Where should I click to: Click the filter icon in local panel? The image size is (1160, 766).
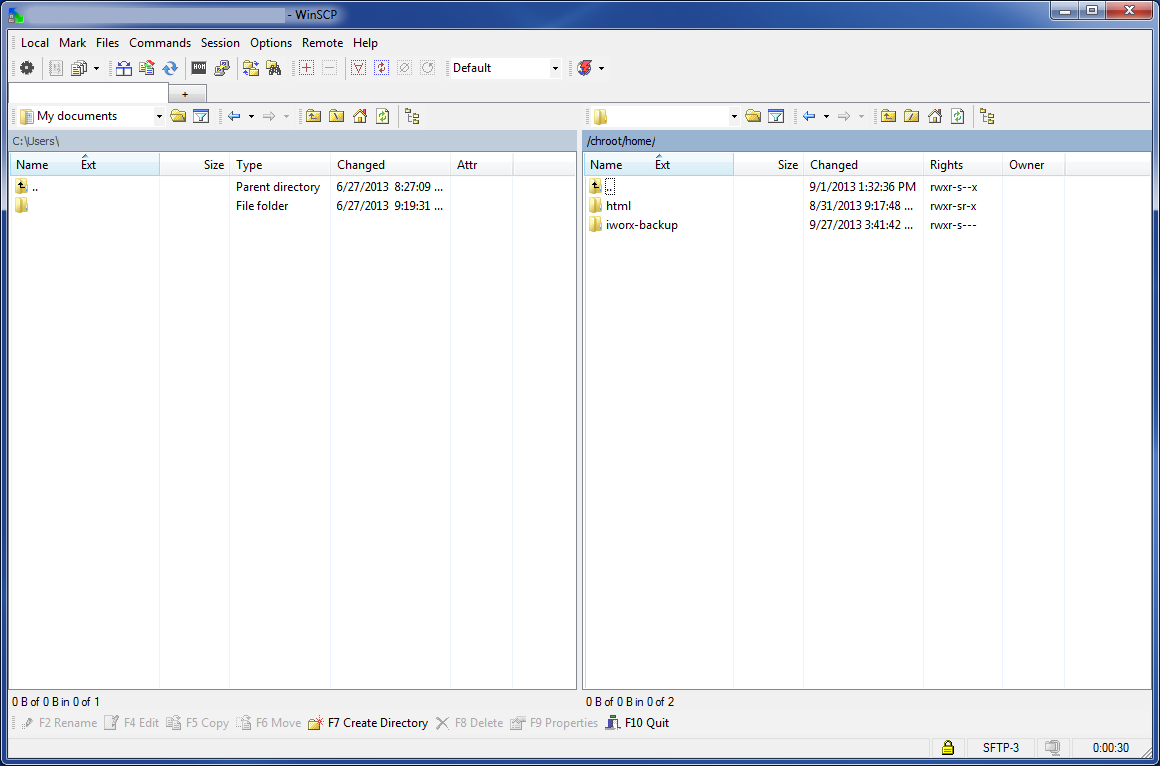[201, 116]
